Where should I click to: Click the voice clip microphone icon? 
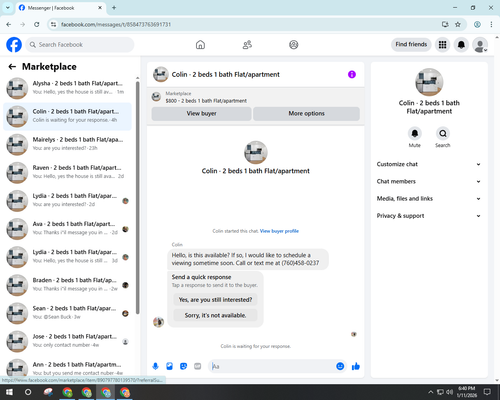(x=155, y=366)
